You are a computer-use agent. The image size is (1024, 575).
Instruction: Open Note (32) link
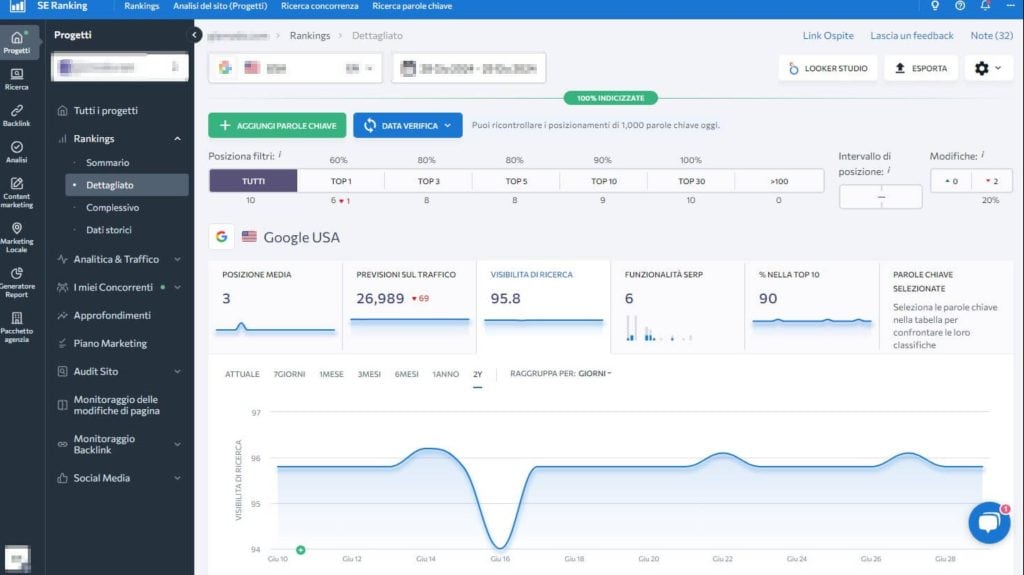point(991,35)
